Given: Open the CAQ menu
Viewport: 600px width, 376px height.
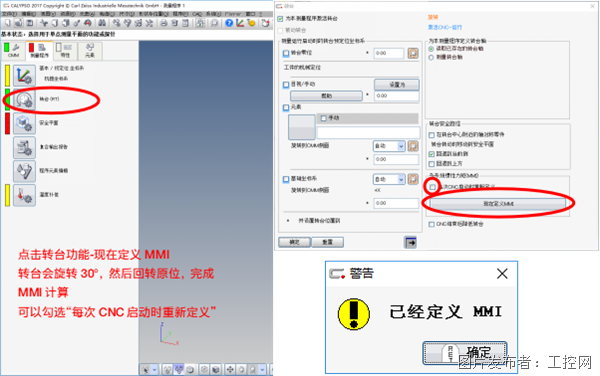Looking at the screenshot, I should (x=197, y=14).
